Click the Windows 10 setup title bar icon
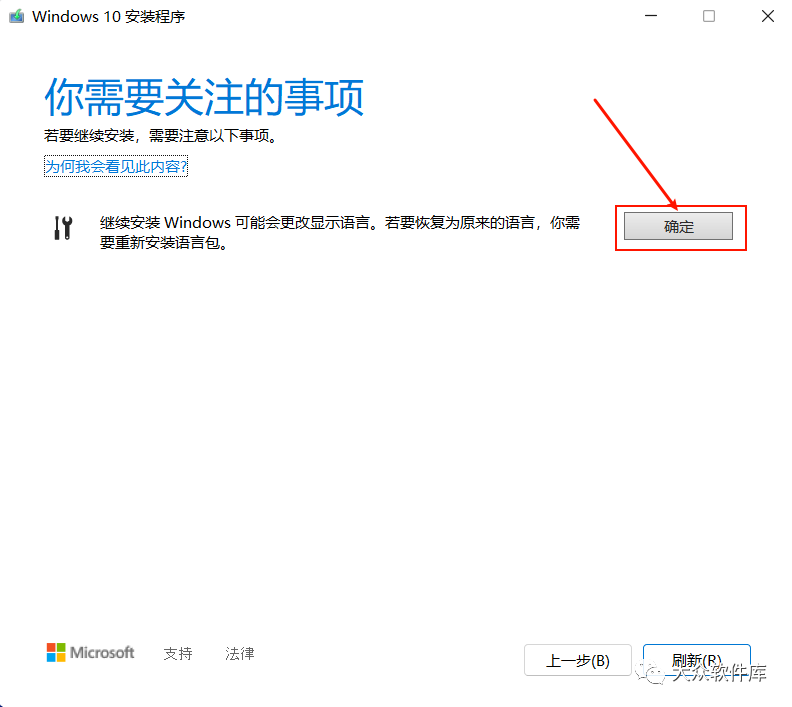Screen dimensions: 792x707 click(x=17, y=16)
